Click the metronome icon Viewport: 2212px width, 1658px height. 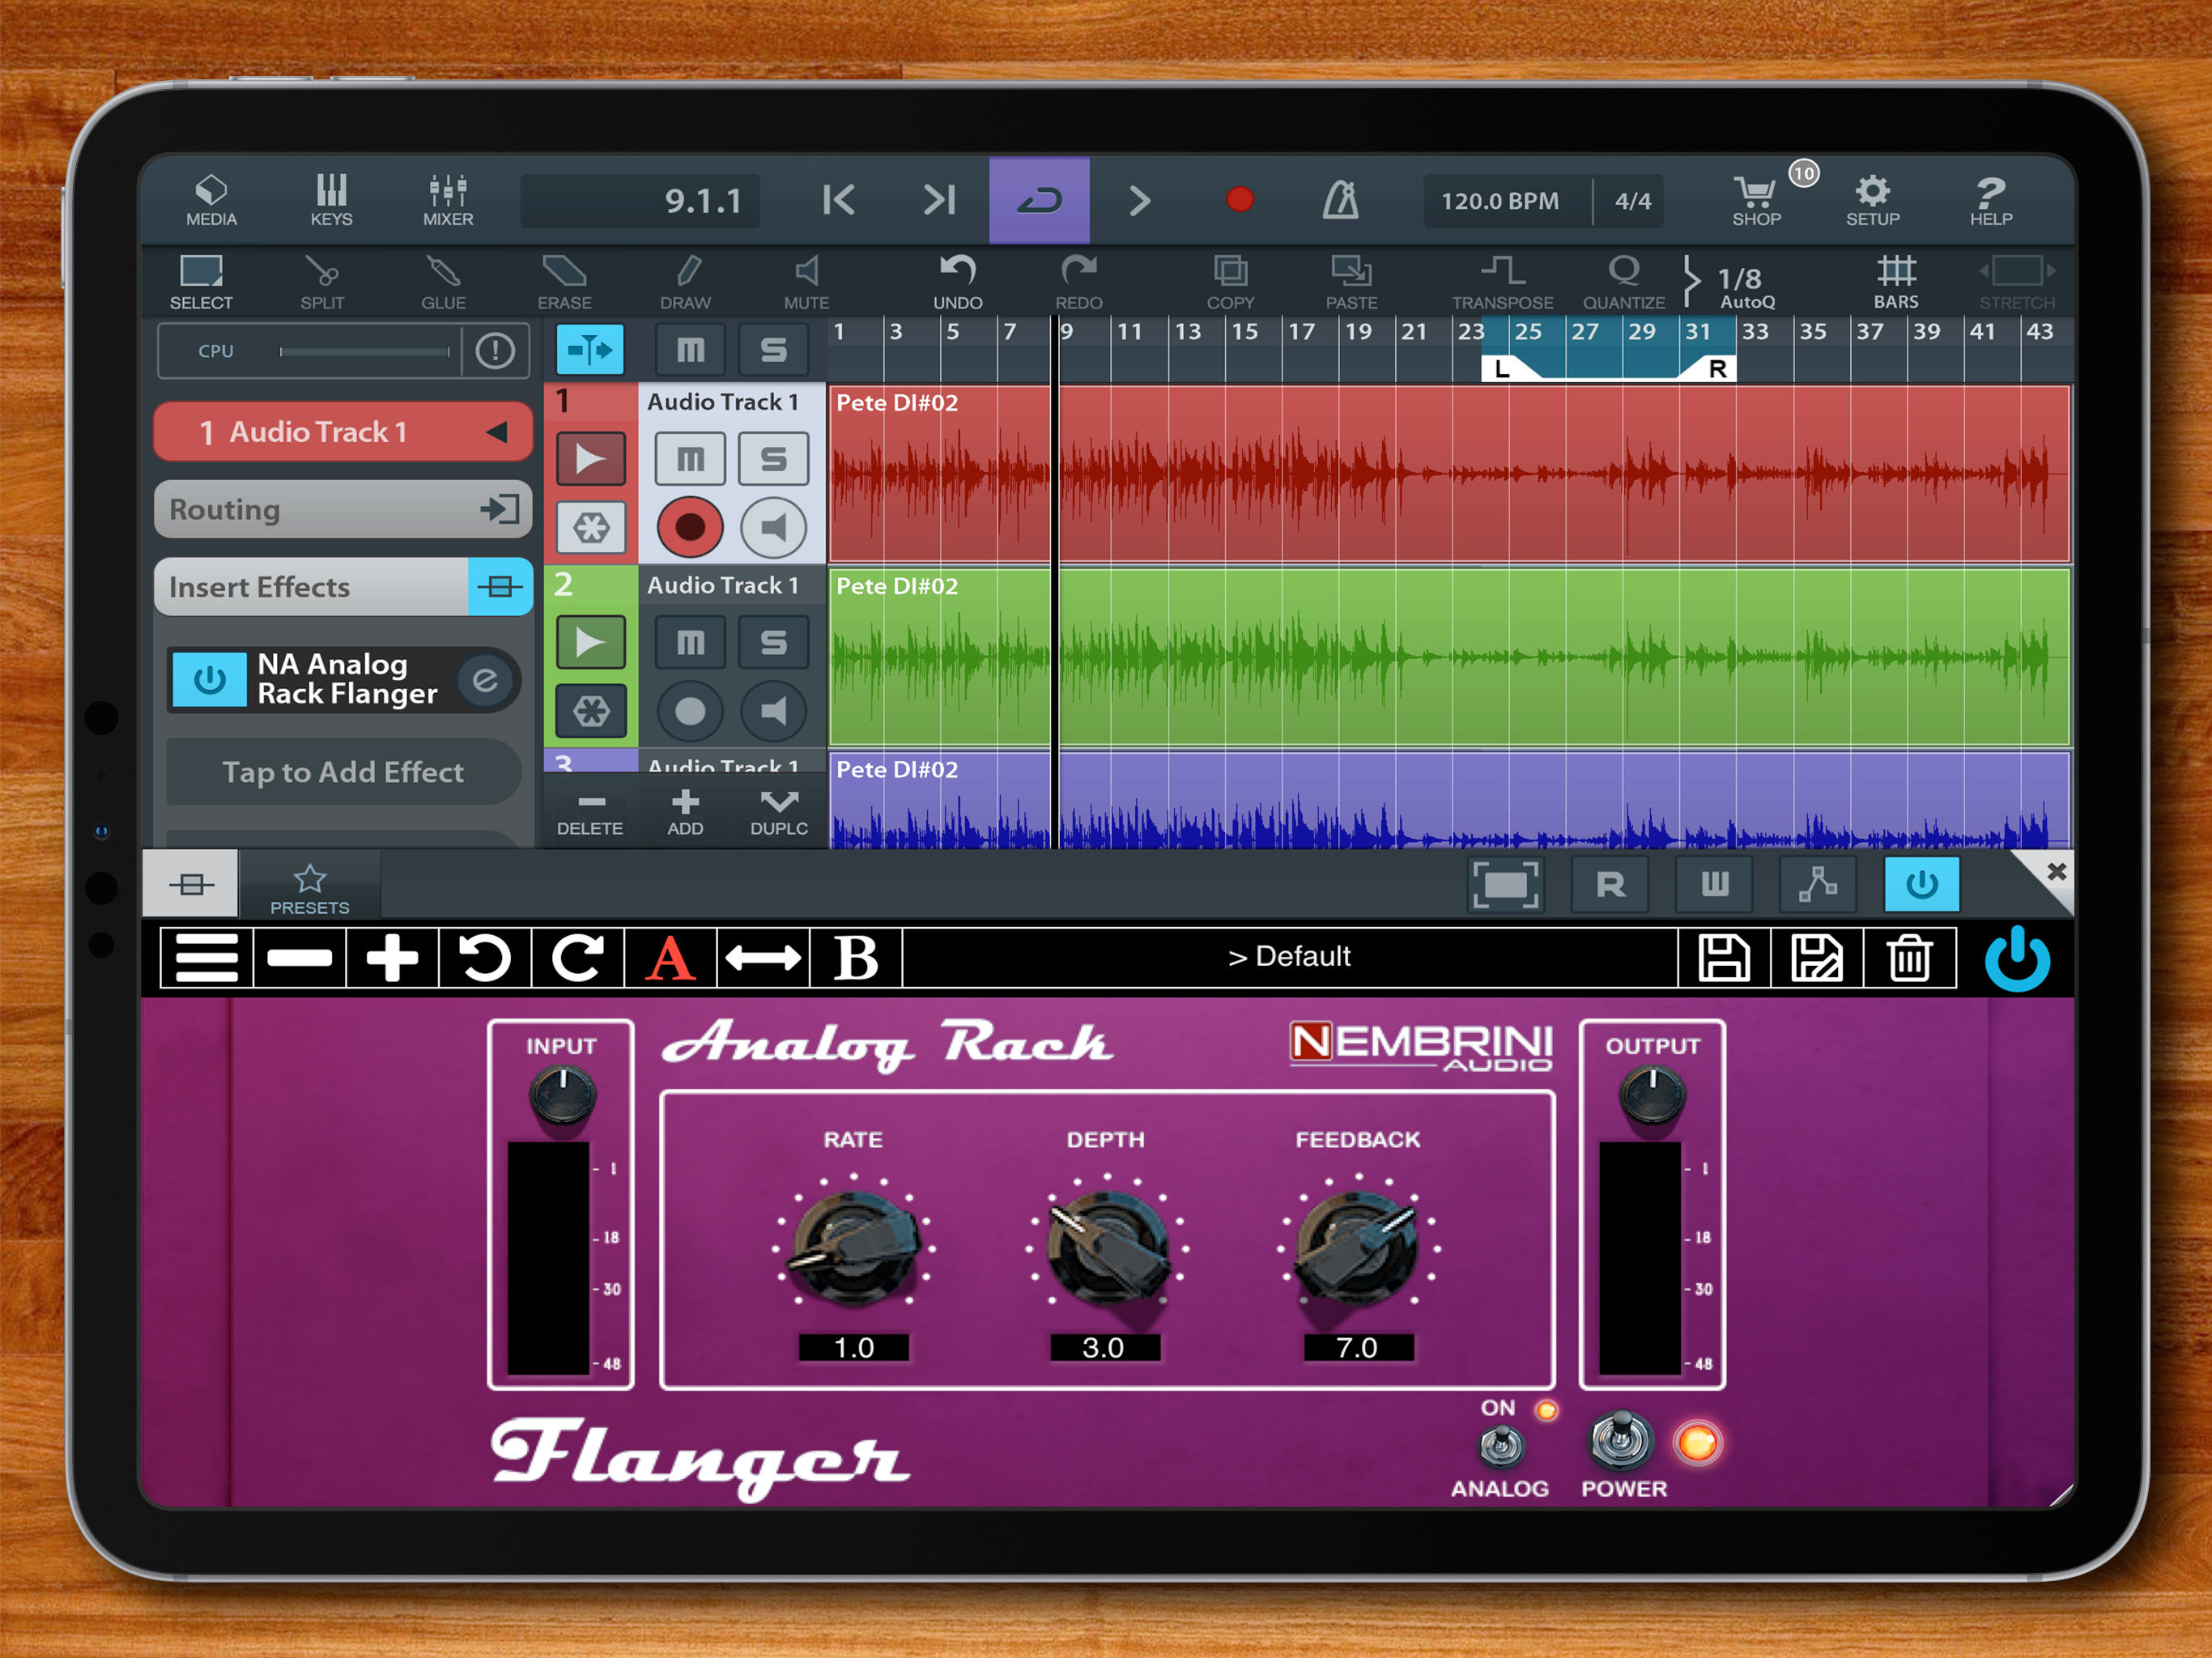click(x=1340, y=200)
